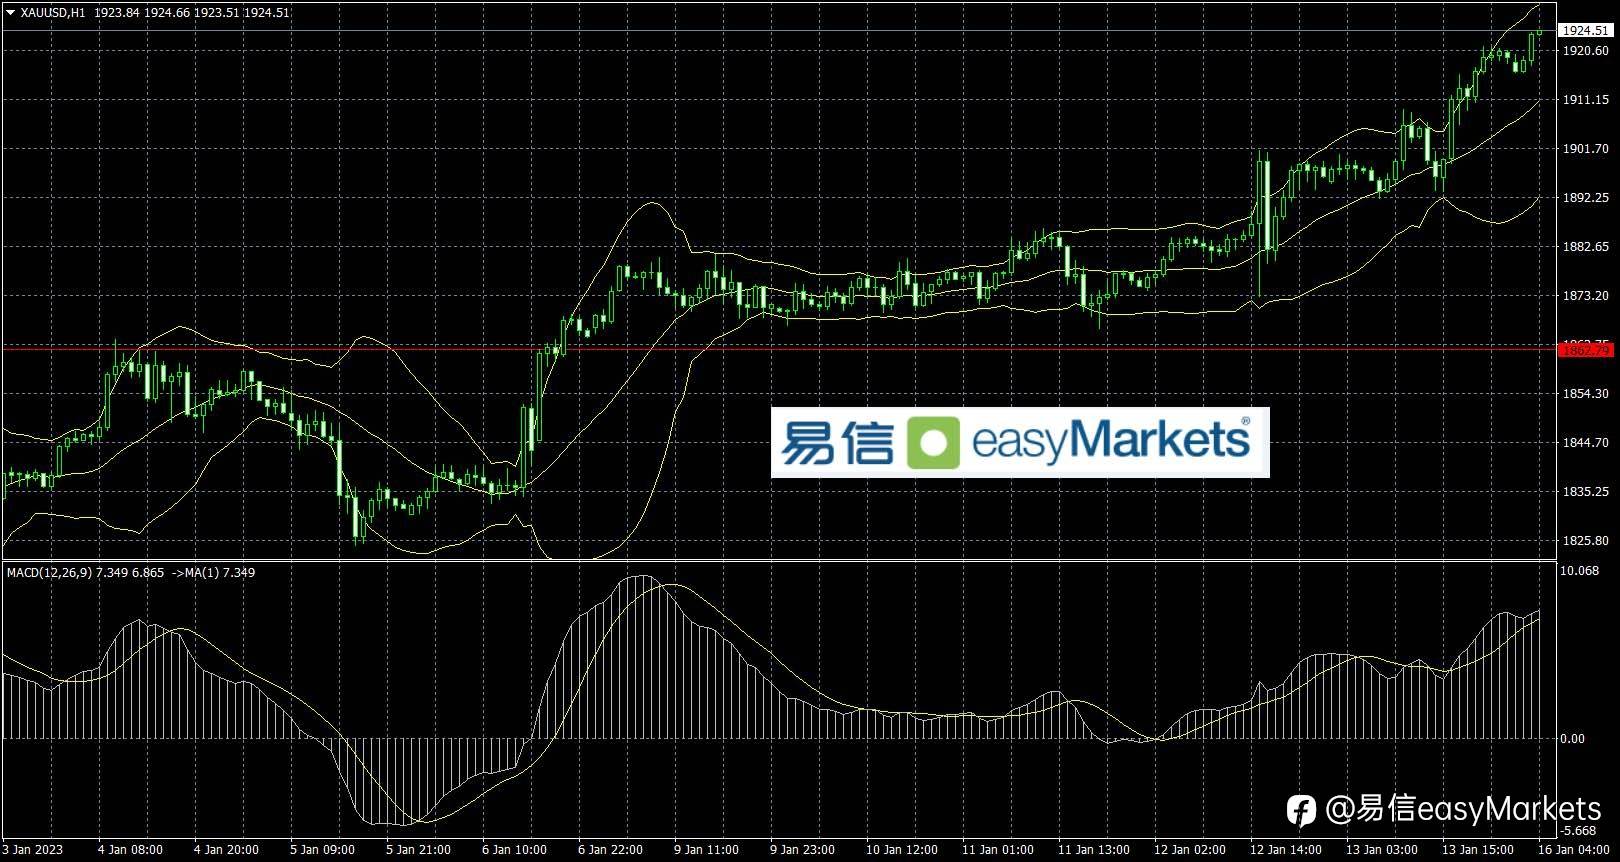Select the red horizontal level line
1620x862 pixels.
tap(780, 348)
